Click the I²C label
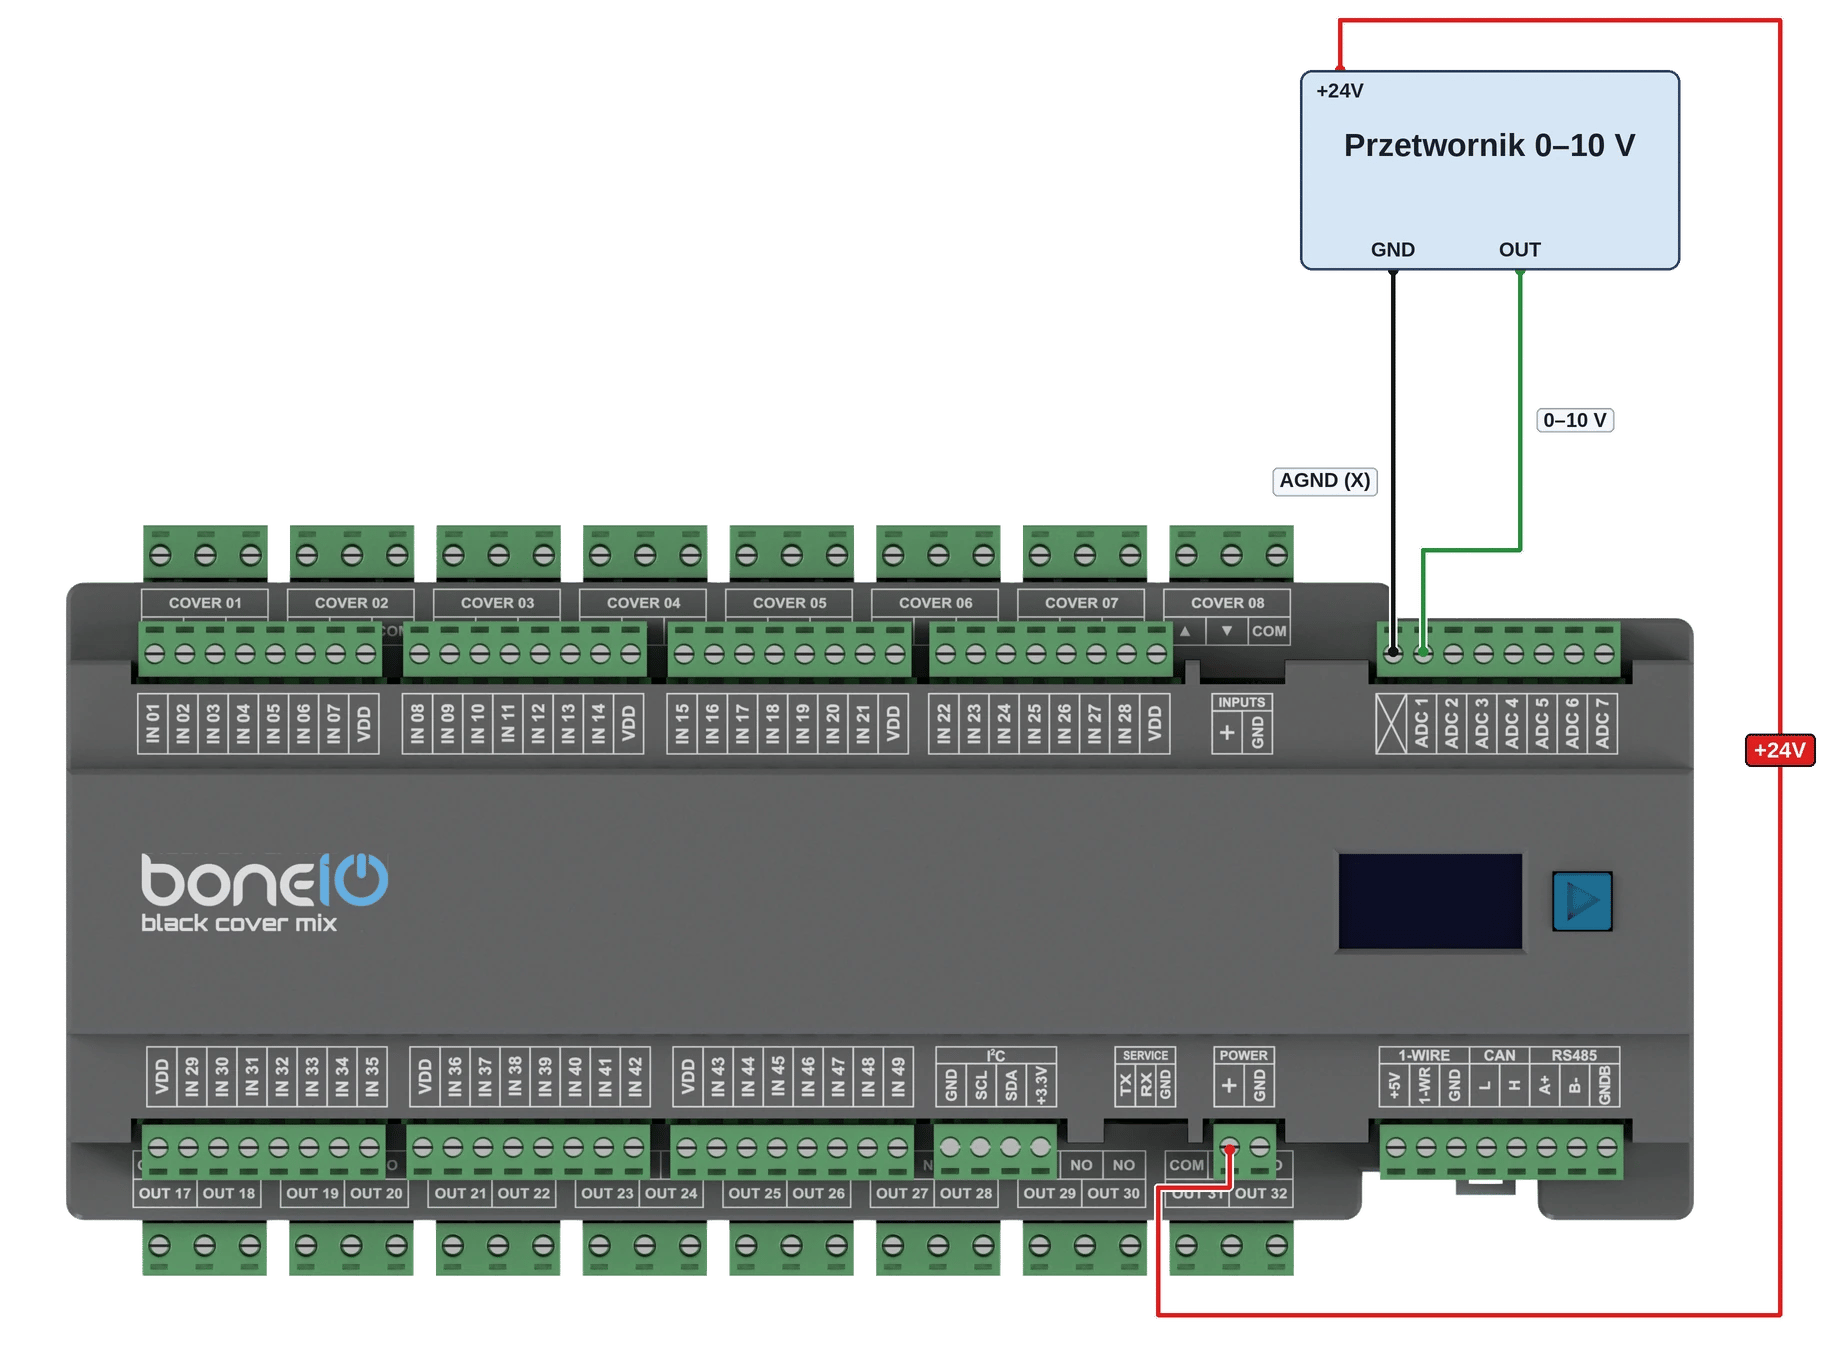 coord(996,1055)
